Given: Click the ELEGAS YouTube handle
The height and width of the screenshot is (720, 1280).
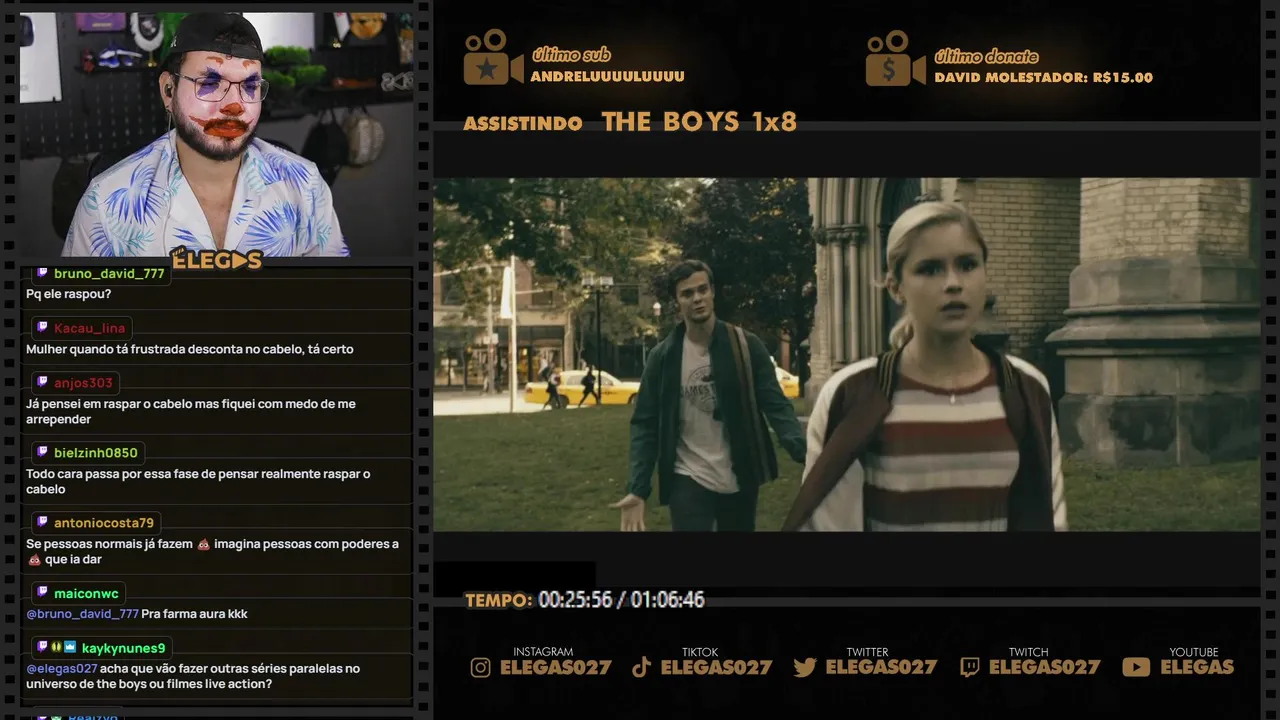Looking at the screenshot, I should pyautogui.click(x=1197, y=667).
